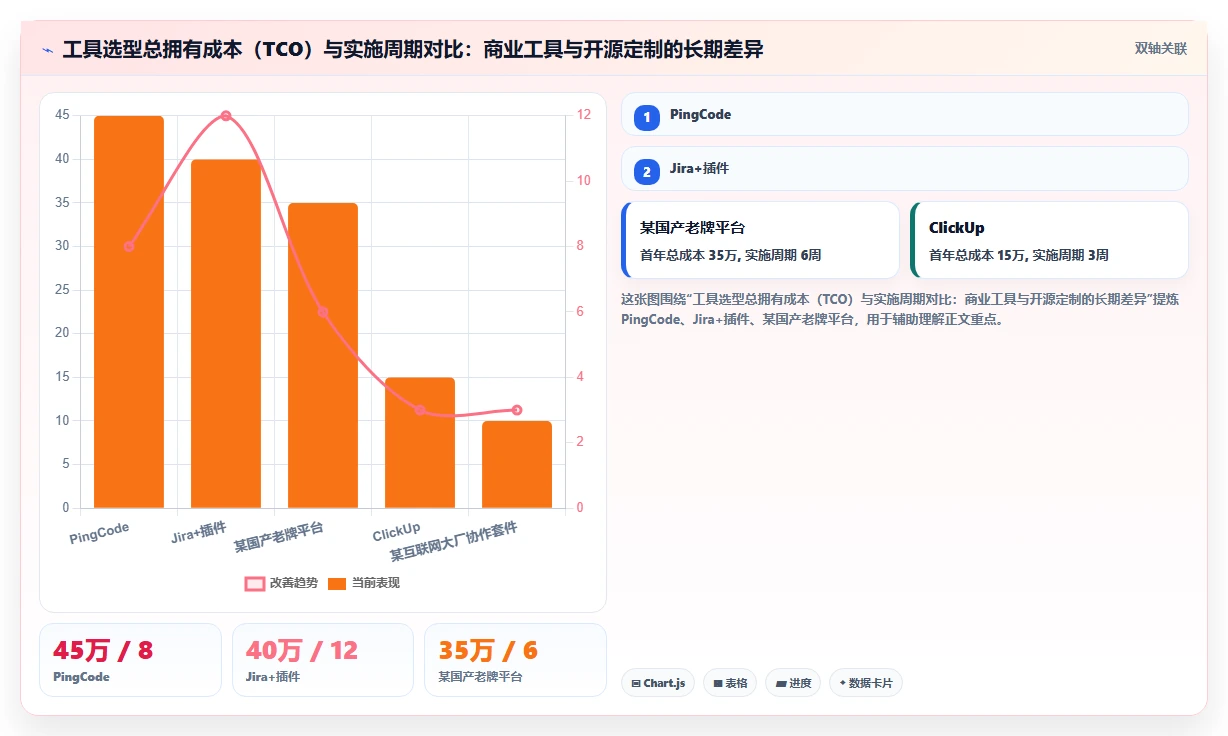Image resolution: width=1228 pixels, height=736 pixels.
Task: Click the orange 当前表现 legend swatch
Action: pos(337,583)
